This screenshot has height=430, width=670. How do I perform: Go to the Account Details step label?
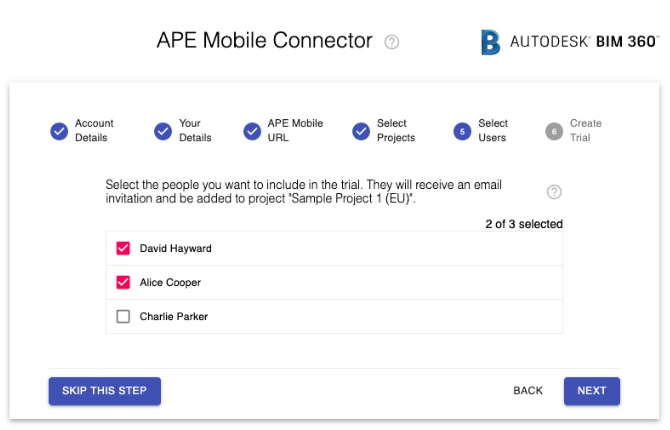[x=94, y=130]
